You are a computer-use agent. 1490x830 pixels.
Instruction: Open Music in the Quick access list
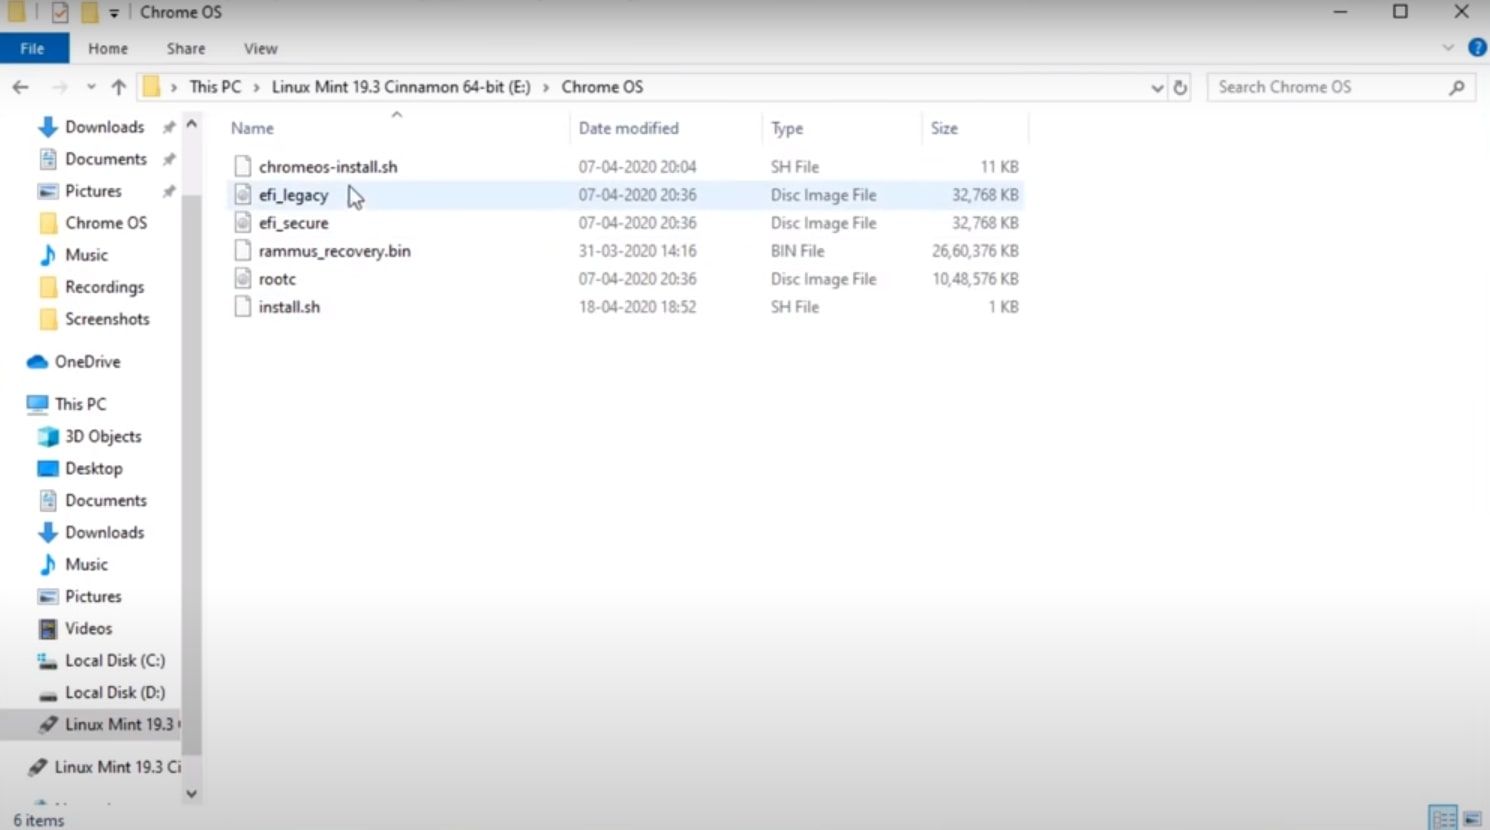[86, 255]
